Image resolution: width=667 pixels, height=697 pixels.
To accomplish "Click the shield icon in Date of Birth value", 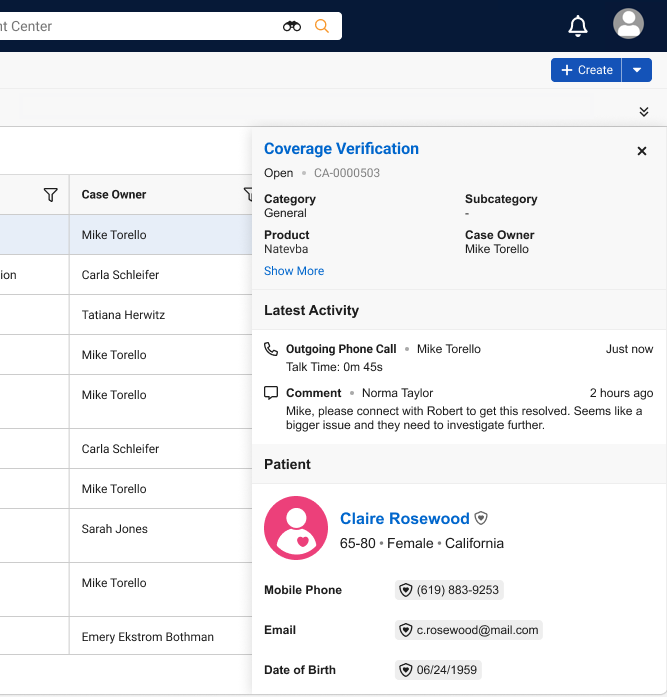I will pyautogui.click(x=405, y=670).
